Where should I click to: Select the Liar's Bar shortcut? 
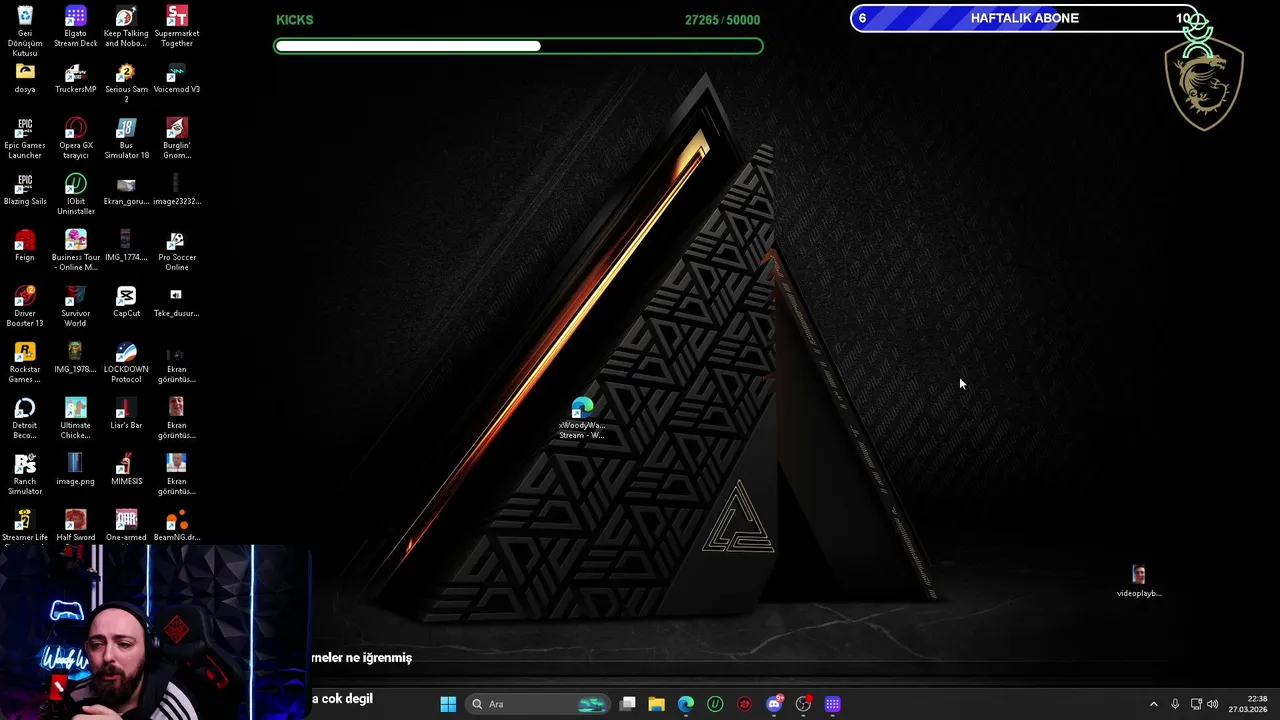tap(126, 414)
